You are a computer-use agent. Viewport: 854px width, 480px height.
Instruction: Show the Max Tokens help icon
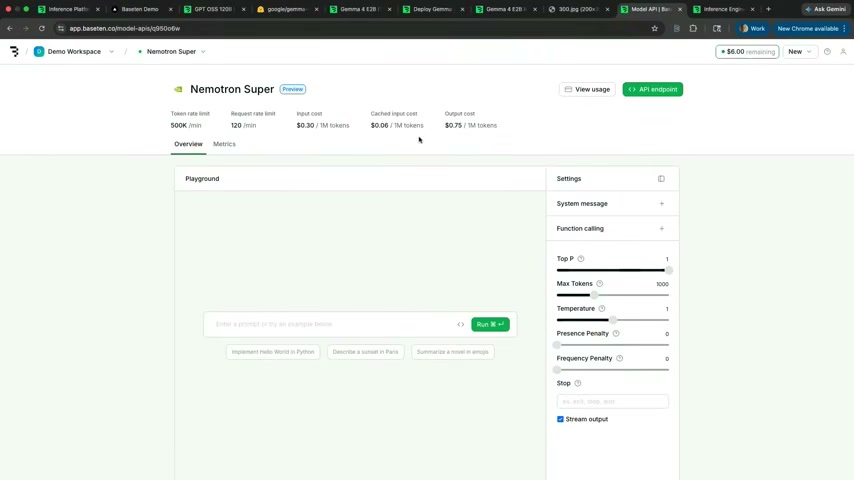(600, 284)
